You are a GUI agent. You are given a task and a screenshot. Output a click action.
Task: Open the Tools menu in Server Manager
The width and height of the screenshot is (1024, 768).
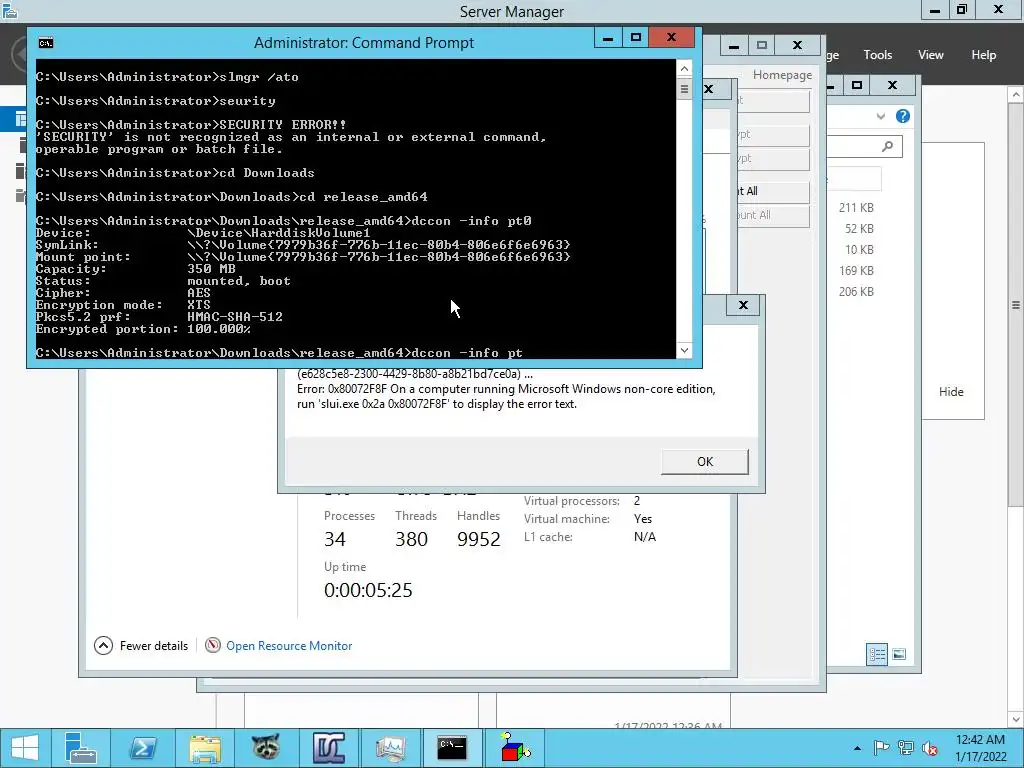878,55
